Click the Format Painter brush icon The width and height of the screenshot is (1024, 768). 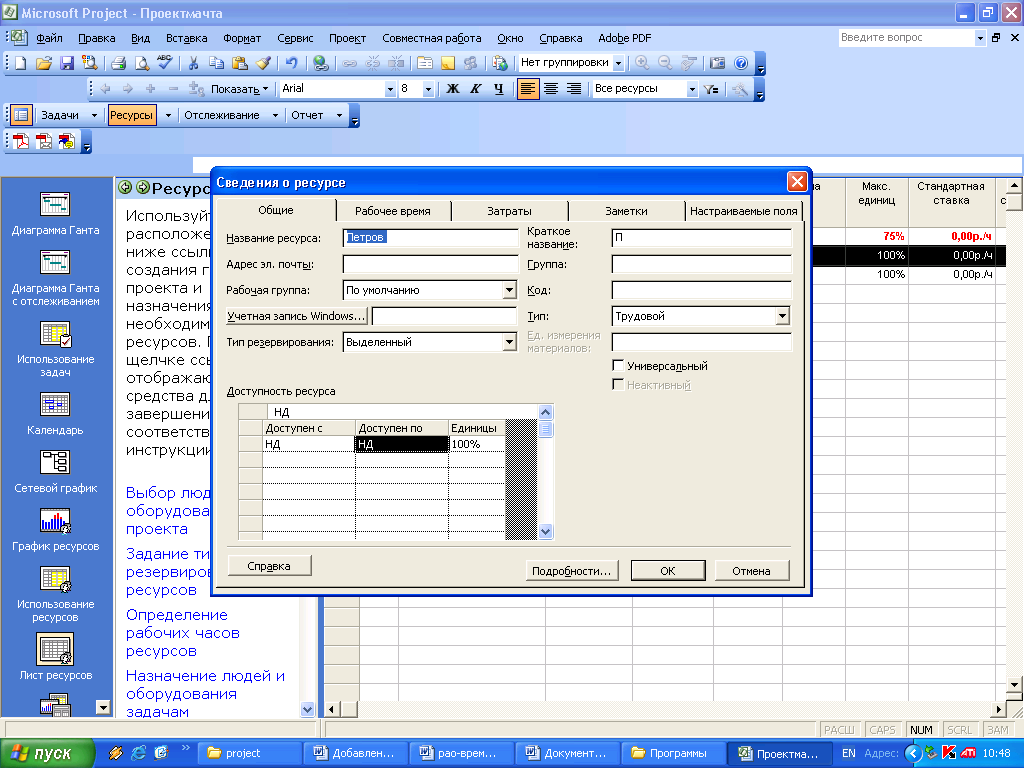(263, 63)
